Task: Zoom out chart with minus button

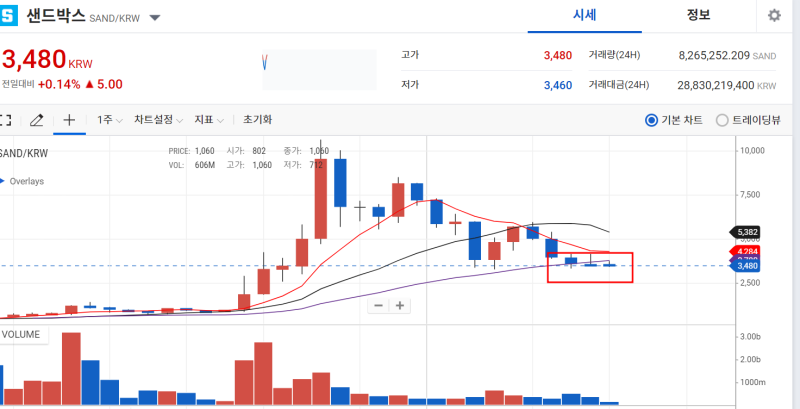Action: pyautogui.click(x=379, y=305)
